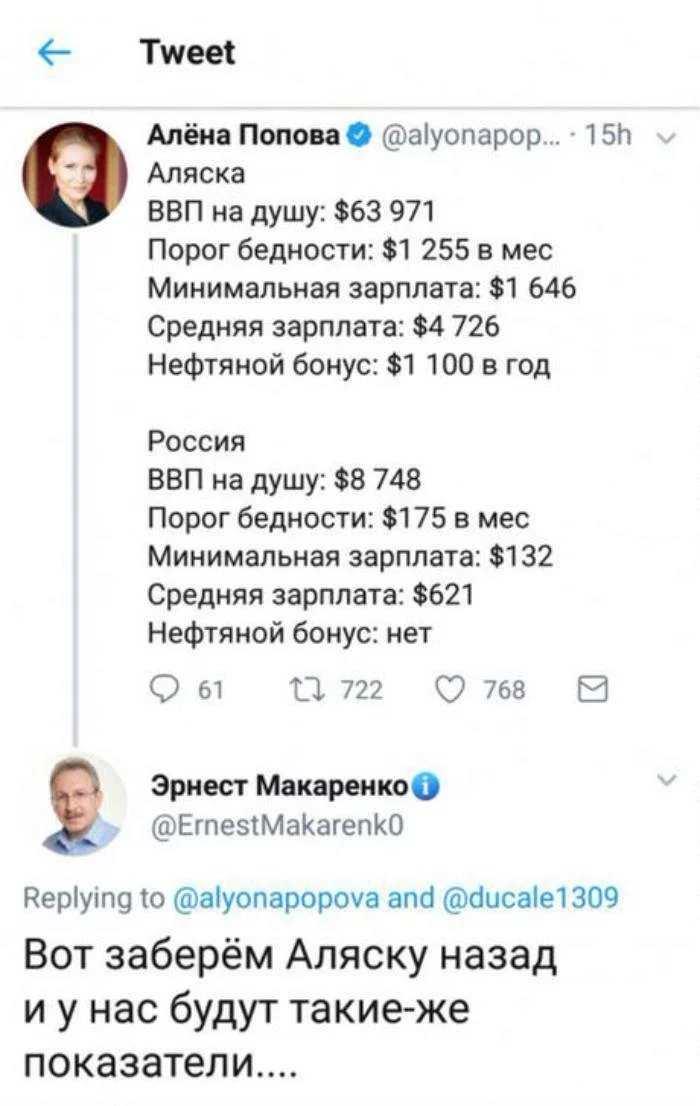Image resolution: width=700 pixels, height=1106 pixels.
Task: Like the tweet with 768 likes
Action: click(x=453, y=688)
